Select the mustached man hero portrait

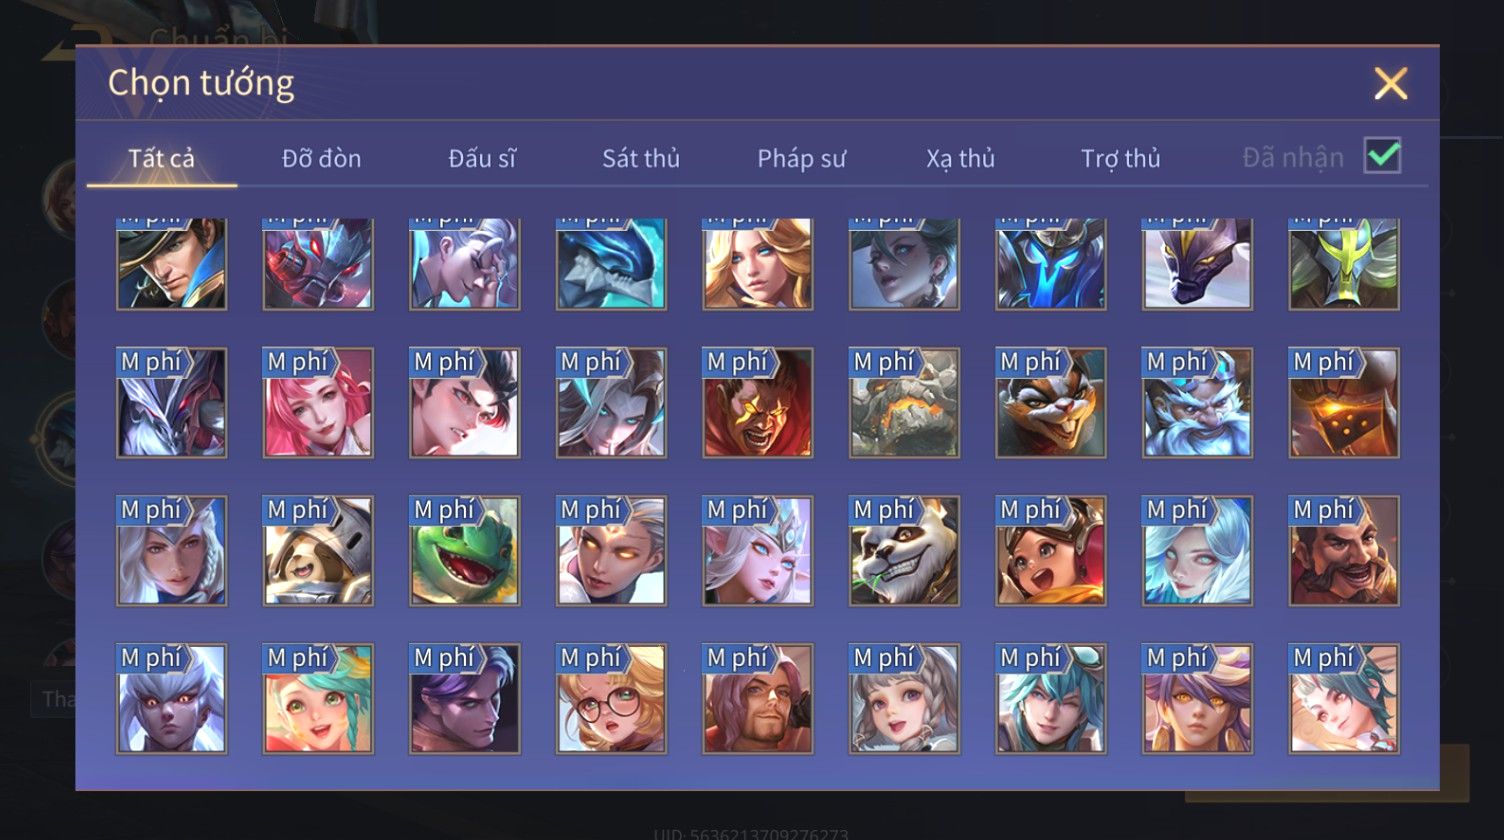tap(1345, 551)
